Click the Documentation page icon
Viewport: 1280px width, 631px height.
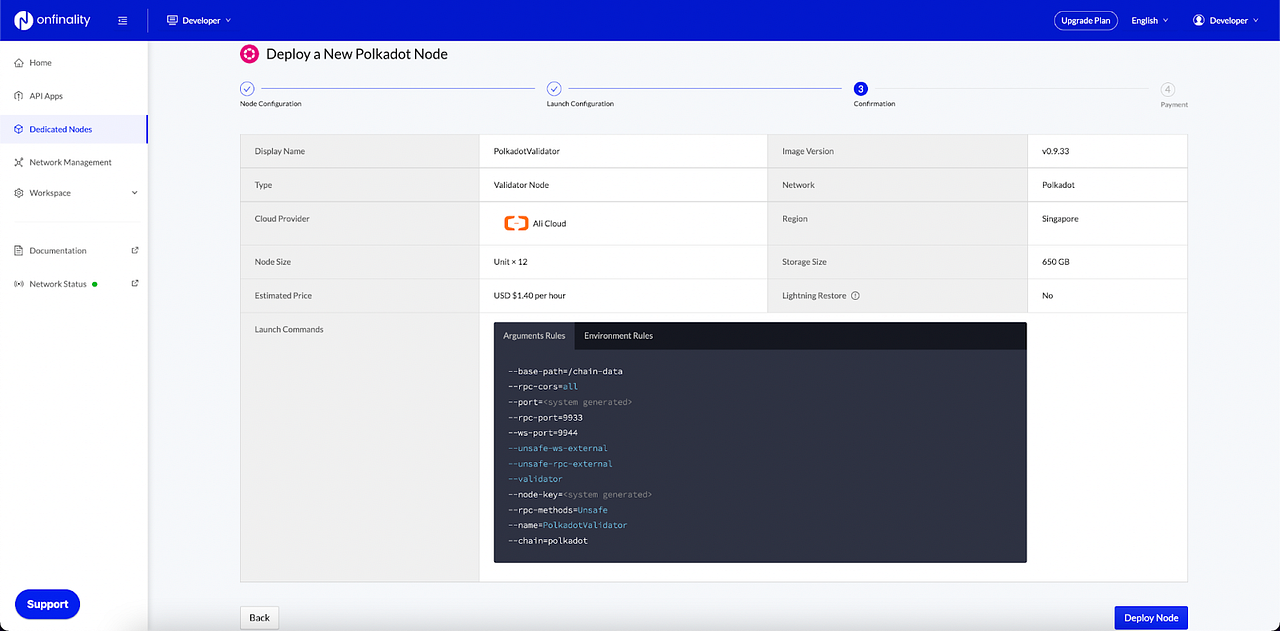coord(19,250)
